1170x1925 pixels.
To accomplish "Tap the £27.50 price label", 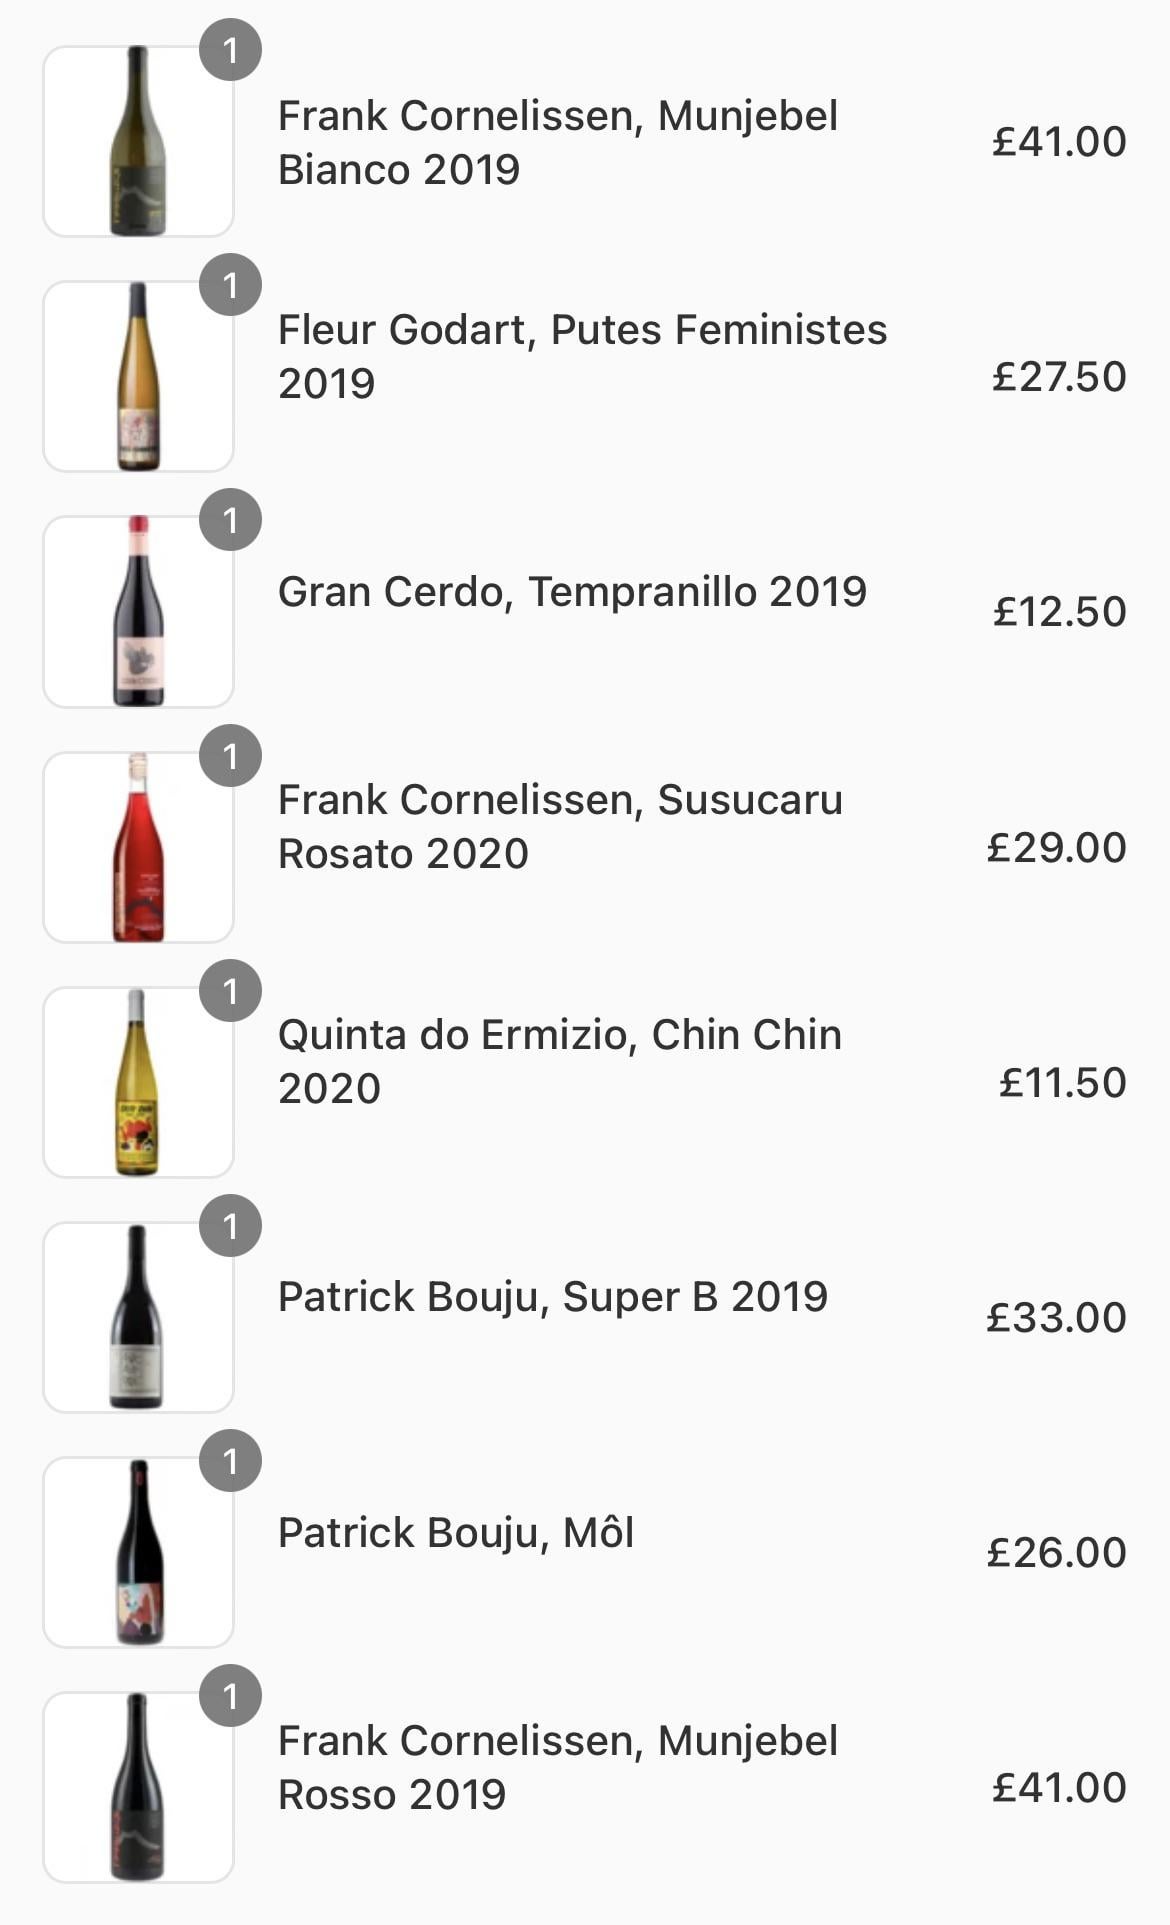I will 1058,376.
